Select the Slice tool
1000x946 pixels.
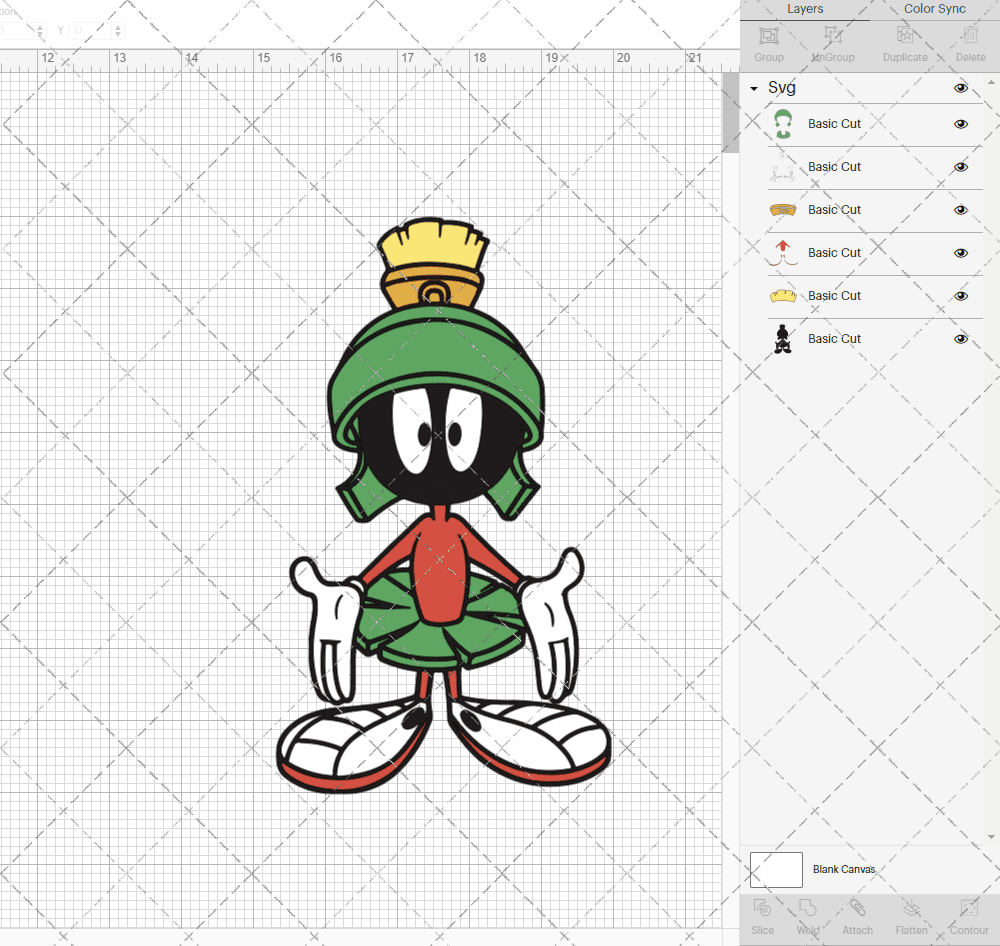[x=762, y=915]
